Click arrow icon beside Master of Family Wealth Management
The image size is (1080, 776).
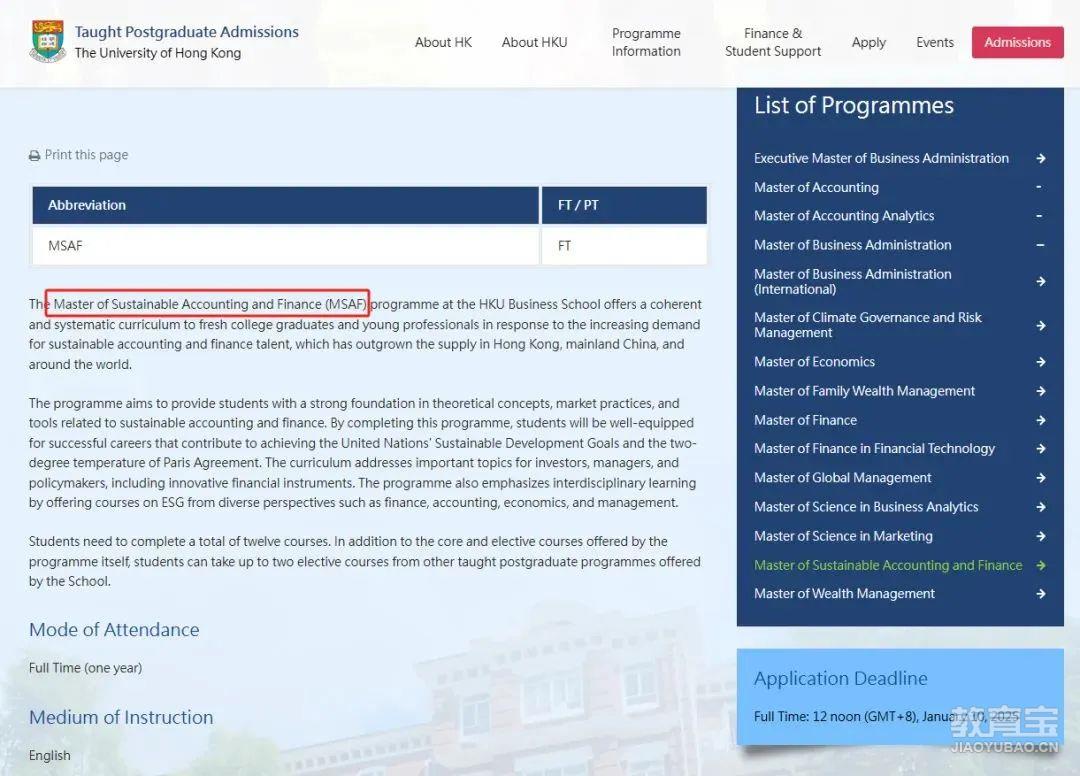coord(1041,391)
